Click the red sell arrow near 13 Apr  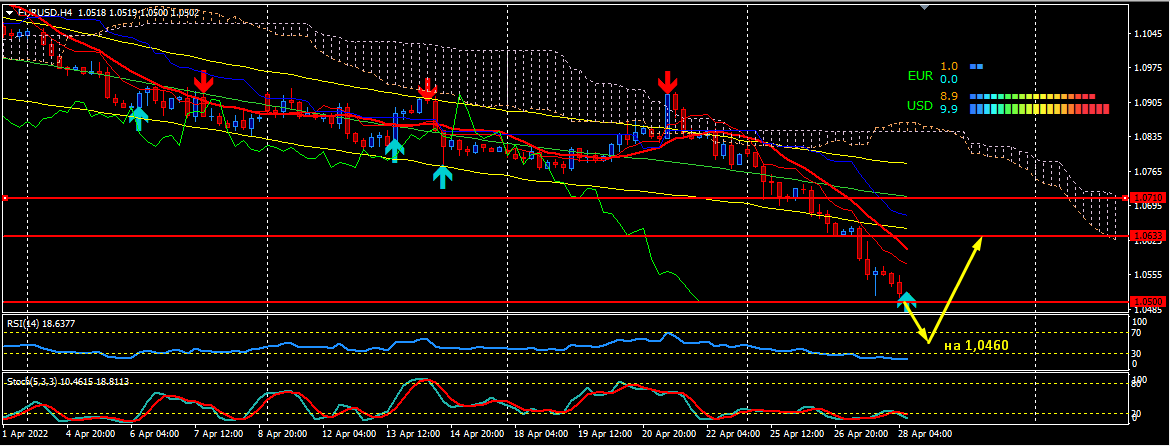click(x=427, y=88)
